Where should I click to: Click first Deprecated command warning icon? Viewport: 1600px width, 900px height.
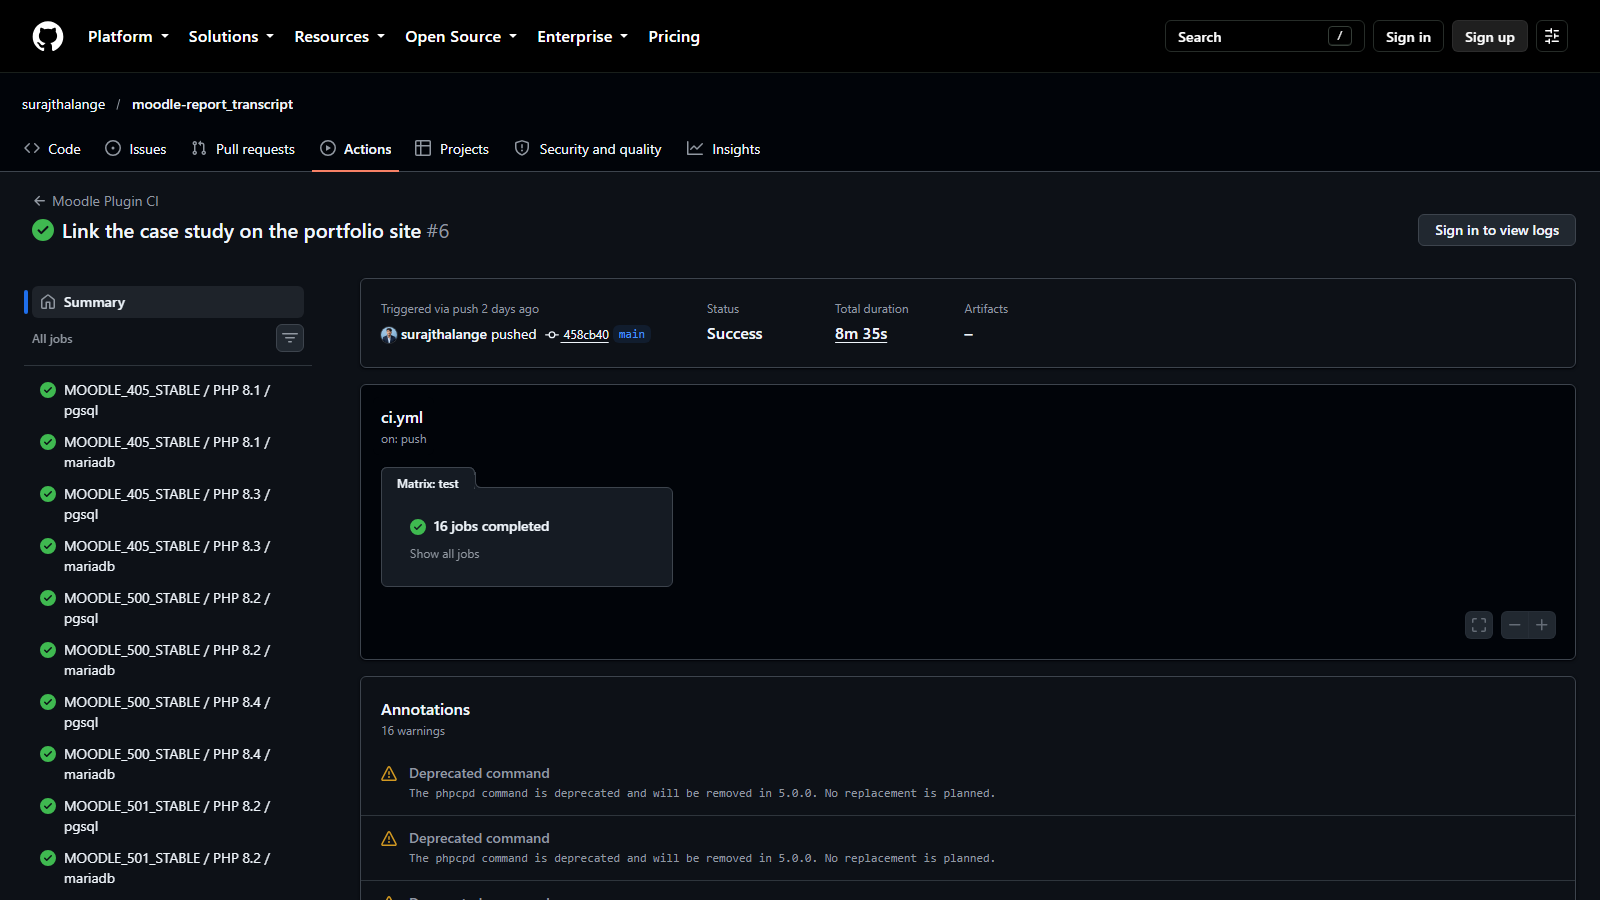pyautogui.click(x=389, y=774)
